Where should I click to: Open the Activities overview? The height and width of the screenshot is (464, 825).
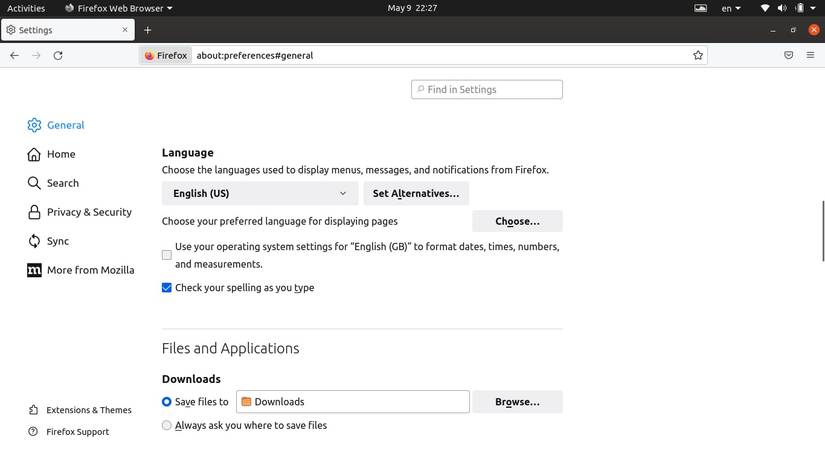(x=26, y=8)
